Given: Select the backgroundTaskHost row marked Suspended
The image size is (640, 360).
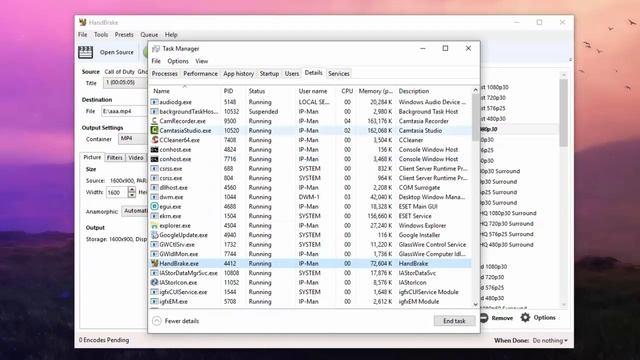Looking at the screenshot, I should click(311, 111).
